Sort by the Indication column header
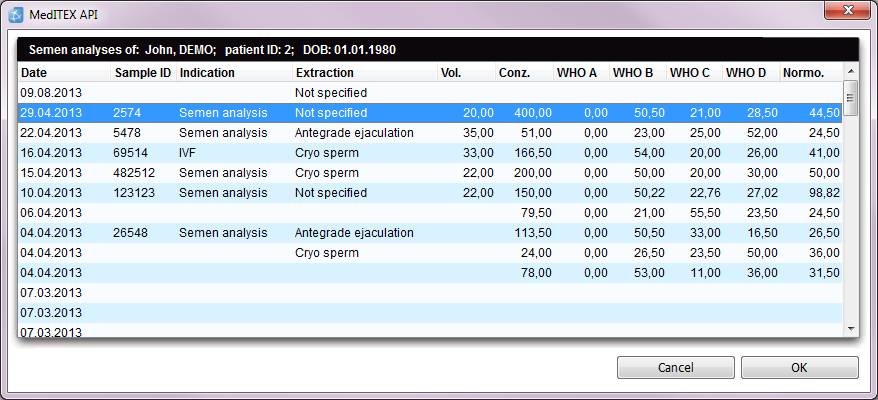 click(x=234, y=73)
